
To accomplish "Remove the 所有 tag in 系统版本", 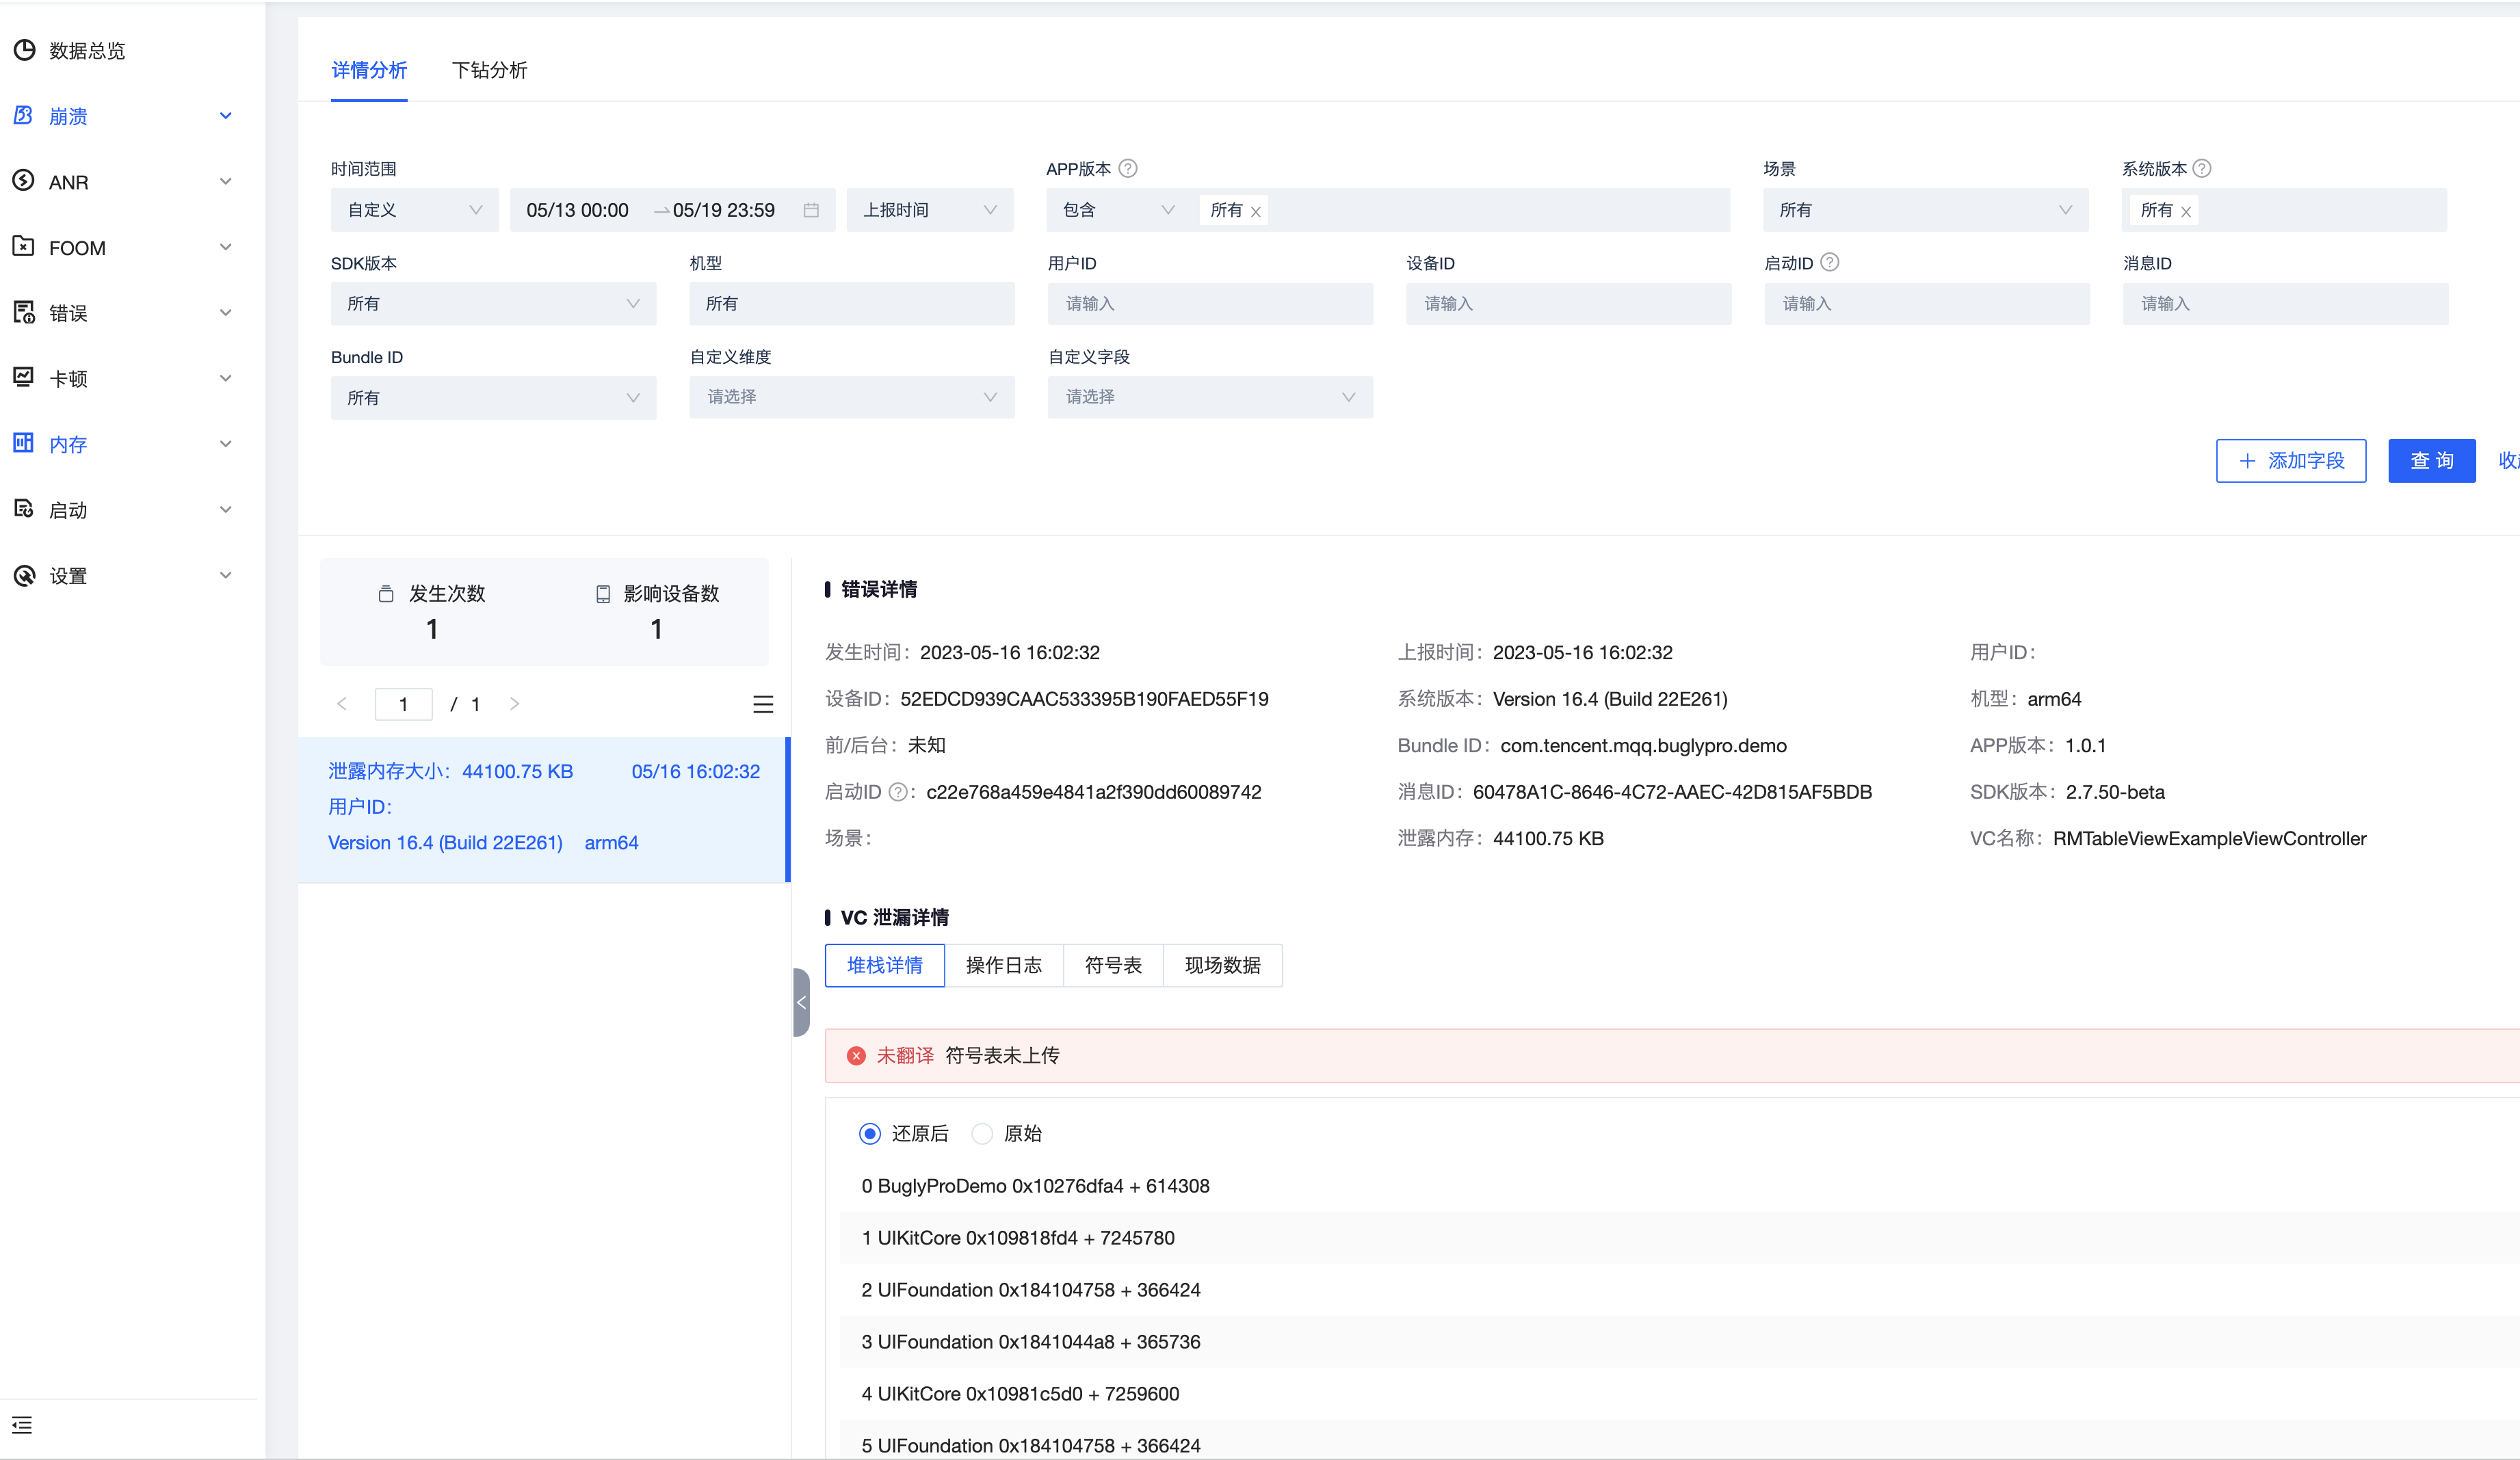I will 2185,212.
